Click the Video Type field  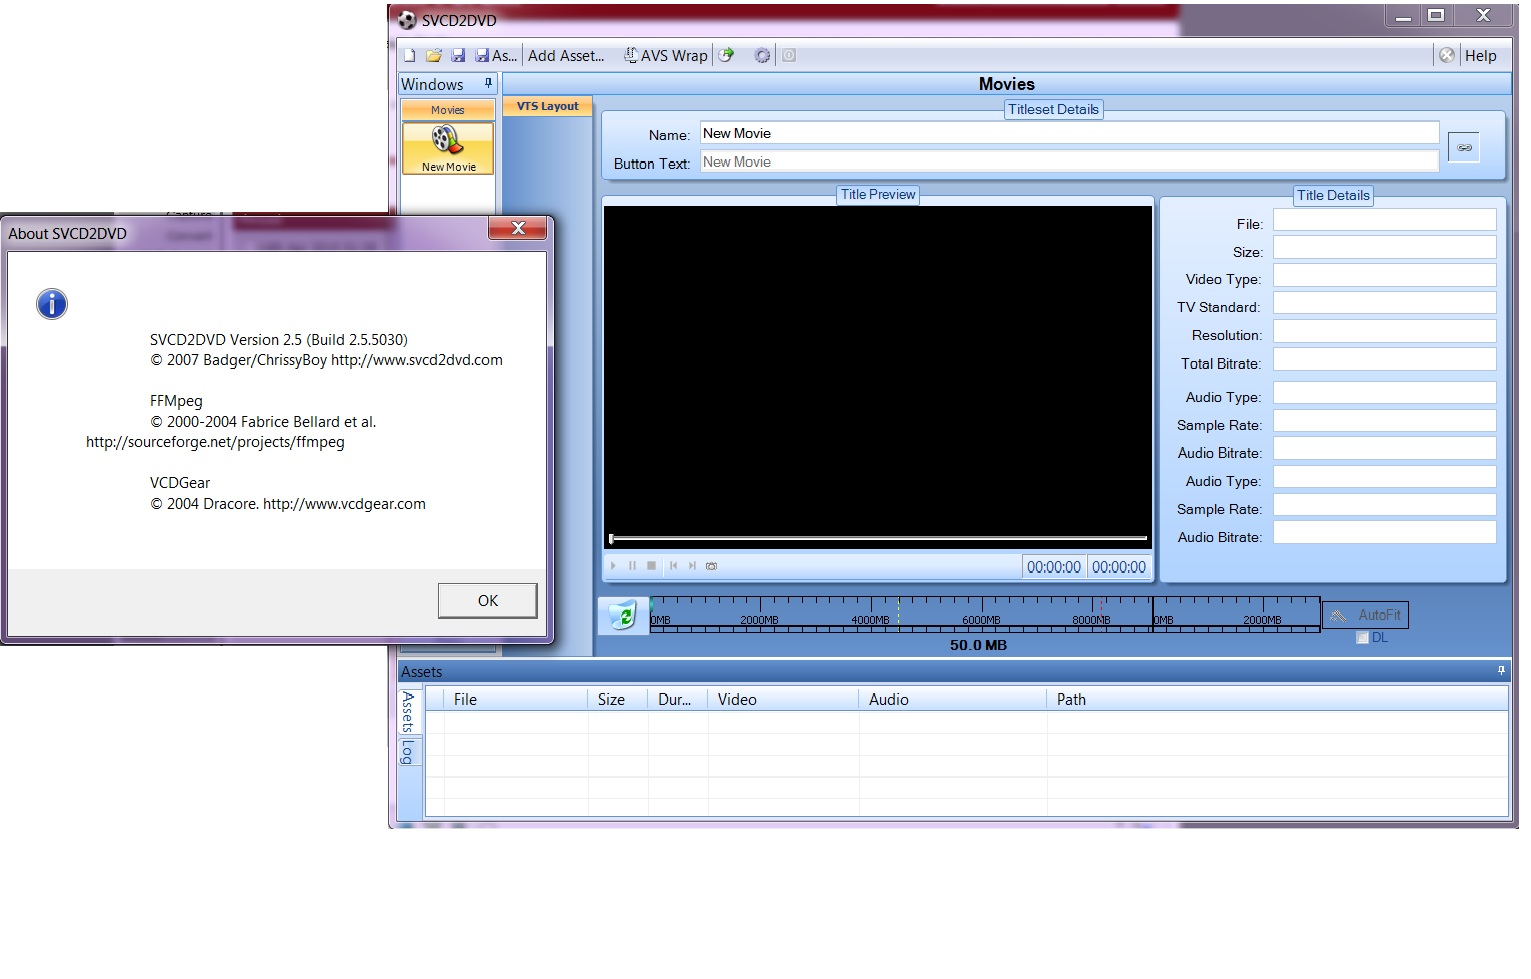tap(1384, 275)
